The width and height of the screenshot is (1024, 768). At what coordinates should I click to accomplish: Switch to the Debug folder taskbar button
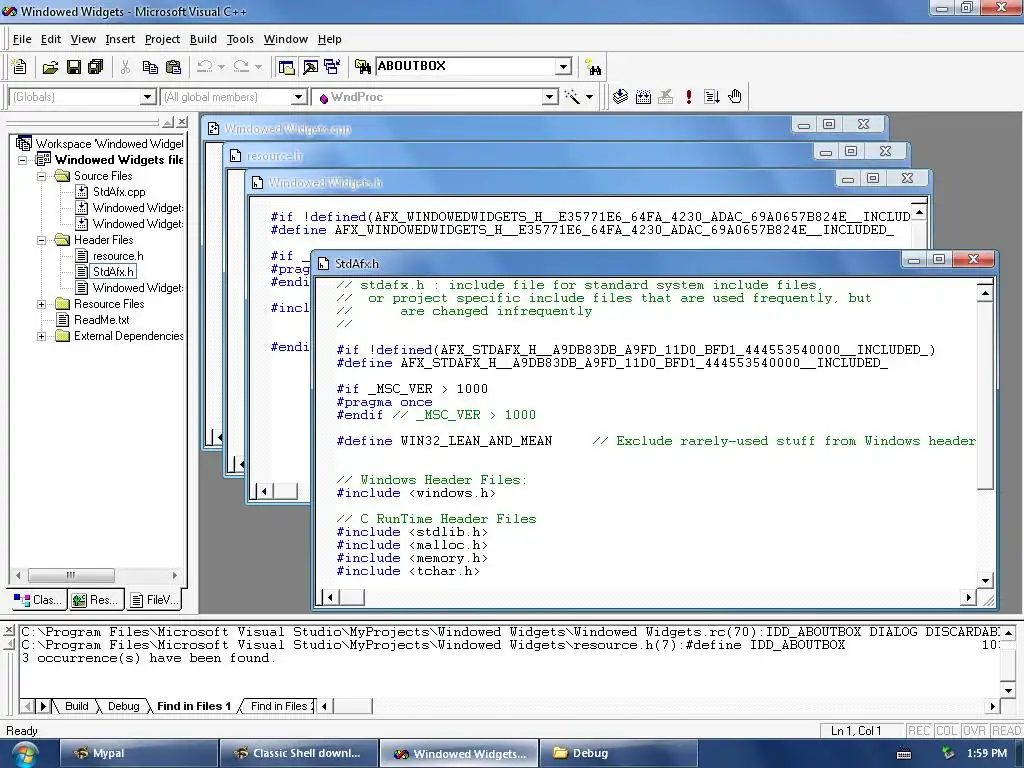(x=617, y=754)
